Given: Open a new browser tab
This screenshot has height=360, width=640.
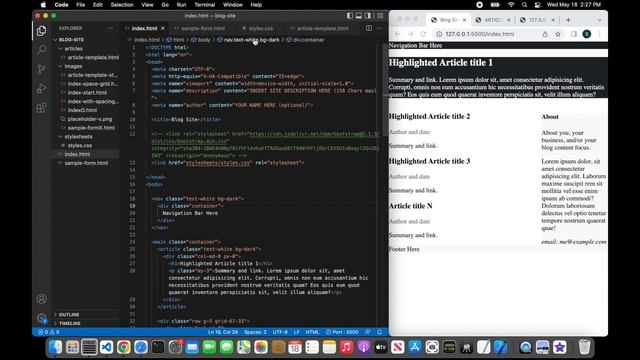Looking at the screenshot, I should click(568, 20).
